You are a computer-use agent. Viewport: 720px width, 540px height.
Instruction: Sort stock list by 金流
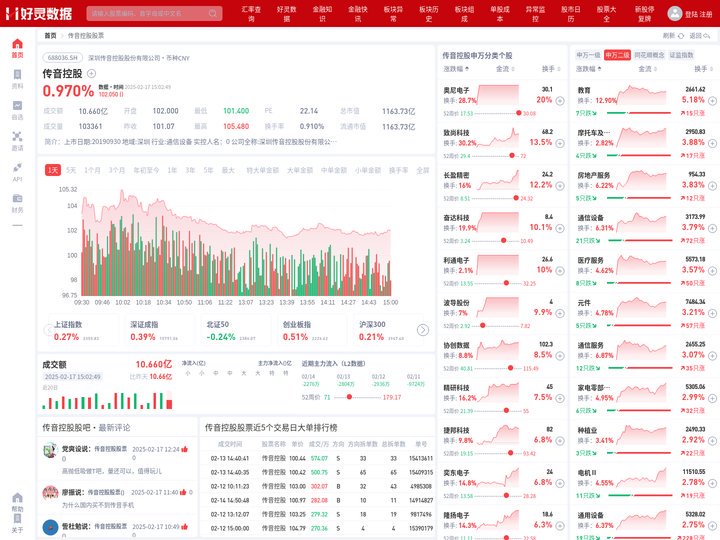(505, 69)
